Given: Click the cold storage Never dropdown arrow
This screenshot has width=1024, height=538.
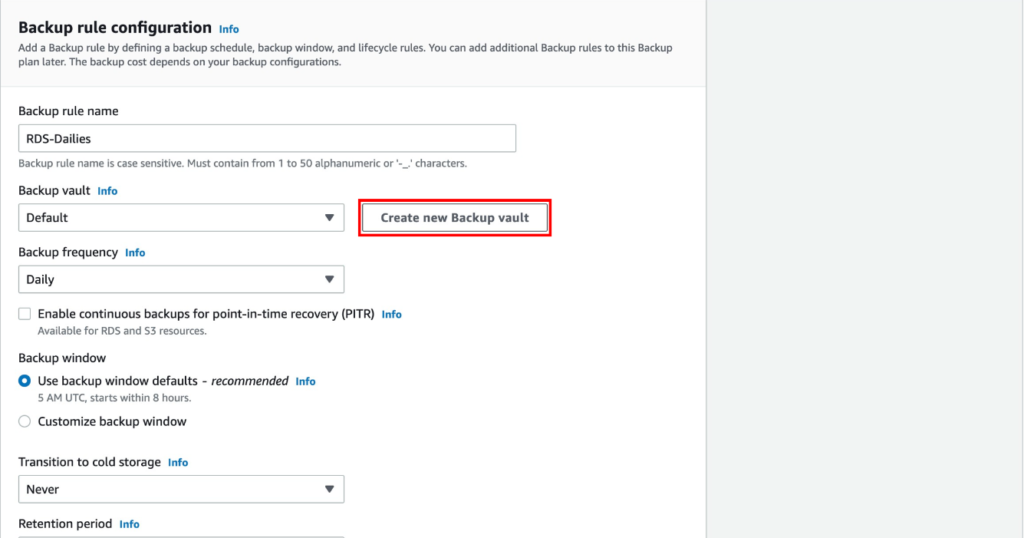Looking at the screenshot, I should (x=329, y=489).
